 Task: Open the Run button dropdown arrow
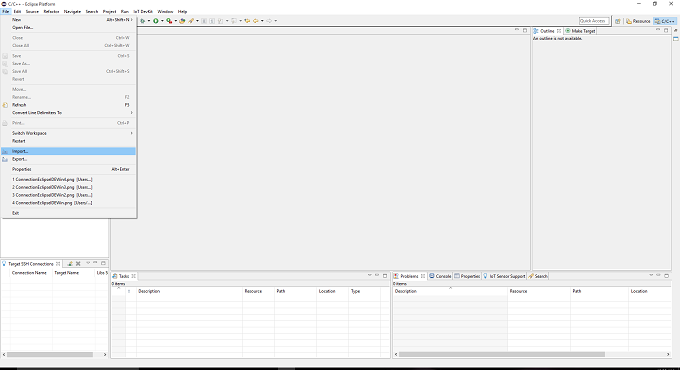point(162,21)
